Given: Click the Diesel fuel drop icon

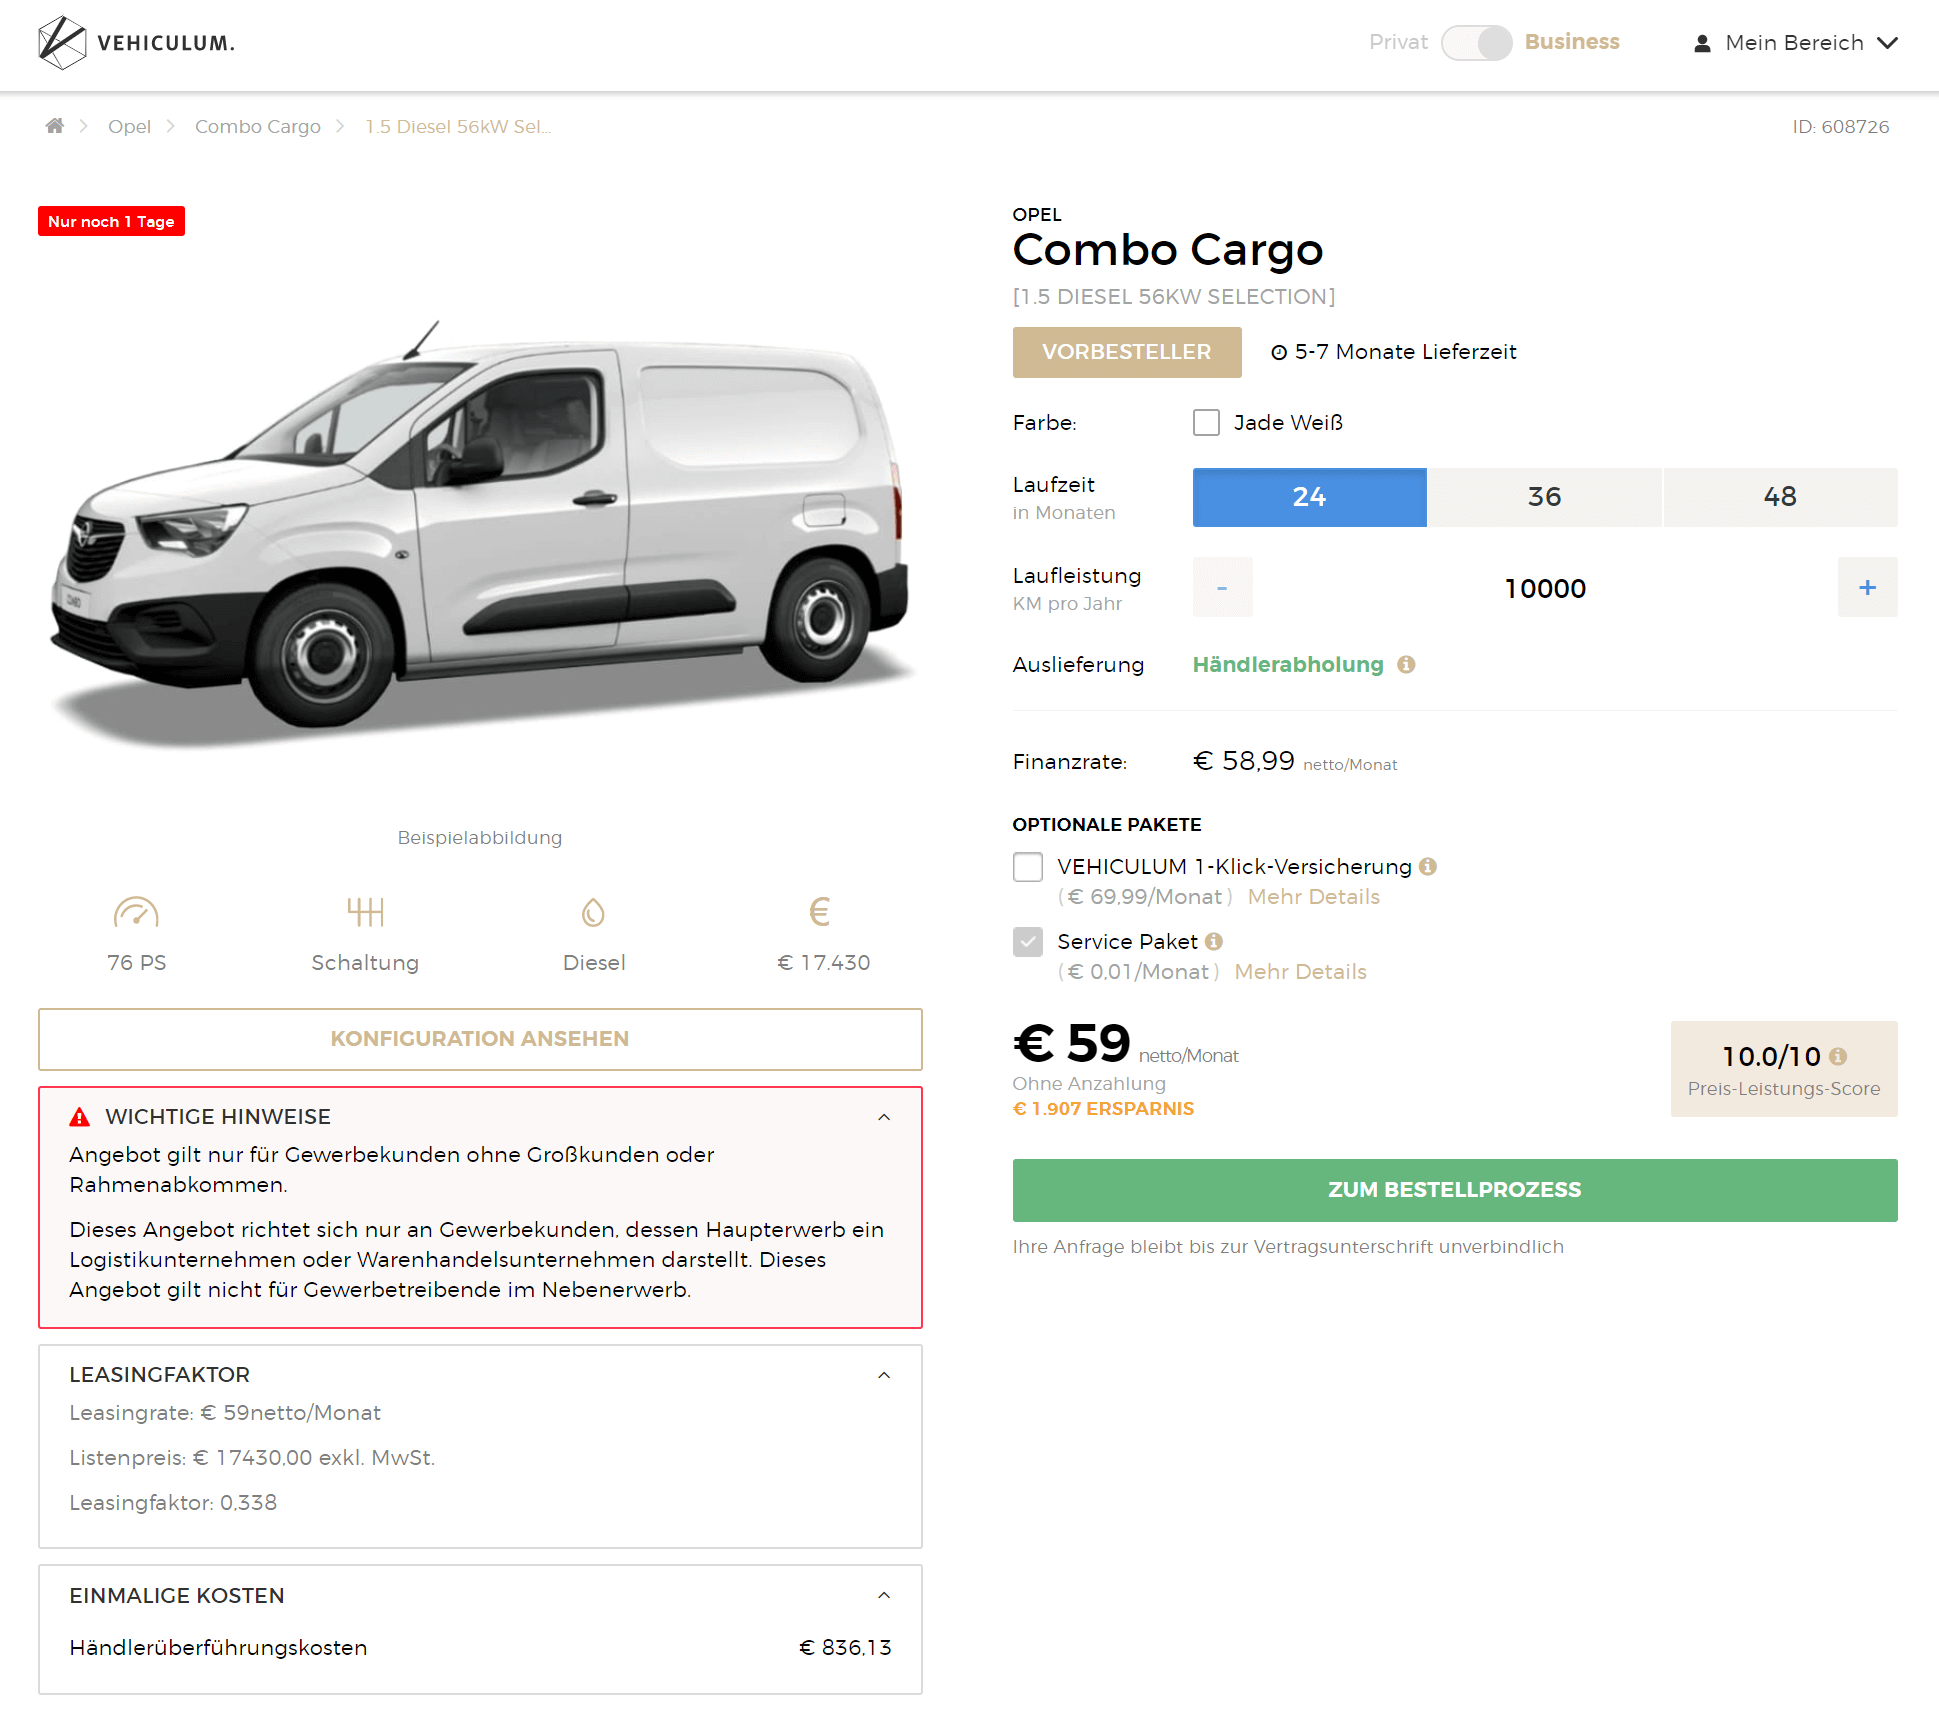Looking at the screenshot, I should [x=594, y=912].
